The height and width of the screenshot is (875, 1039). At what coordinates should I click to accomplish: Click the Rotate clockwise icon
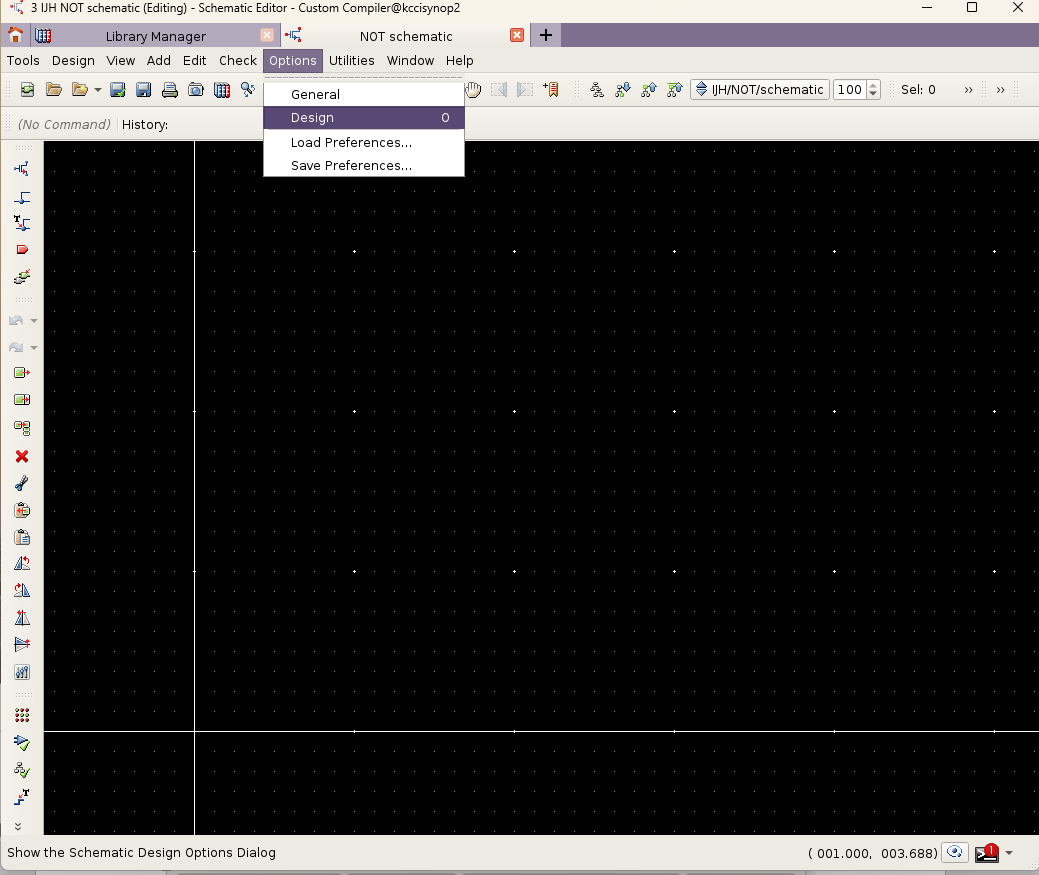(x=22, y=590)
